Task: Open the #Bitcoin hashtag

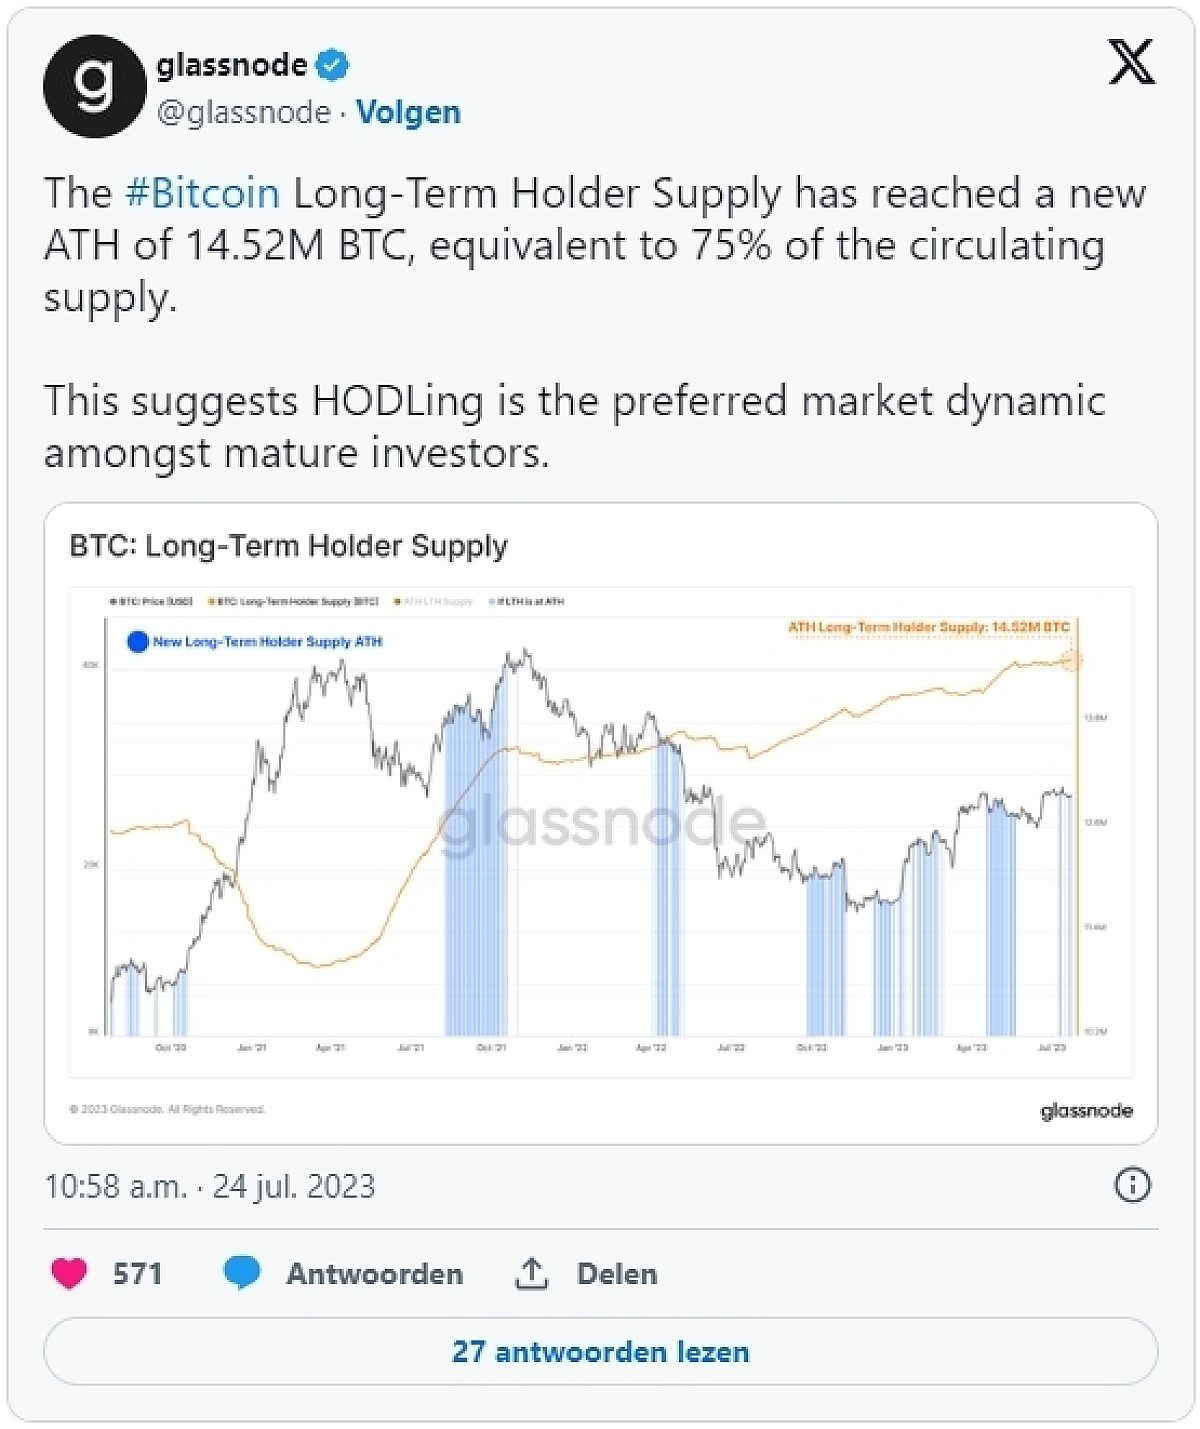Action: (x=202, y=193)
